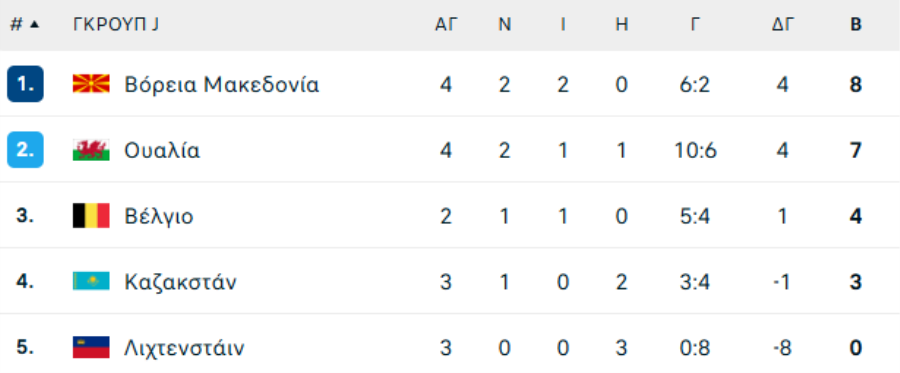This screenshot has height=373, width=900.
Task: Click the dark blue rank 1 badge
Action: [x=25, y=84]
